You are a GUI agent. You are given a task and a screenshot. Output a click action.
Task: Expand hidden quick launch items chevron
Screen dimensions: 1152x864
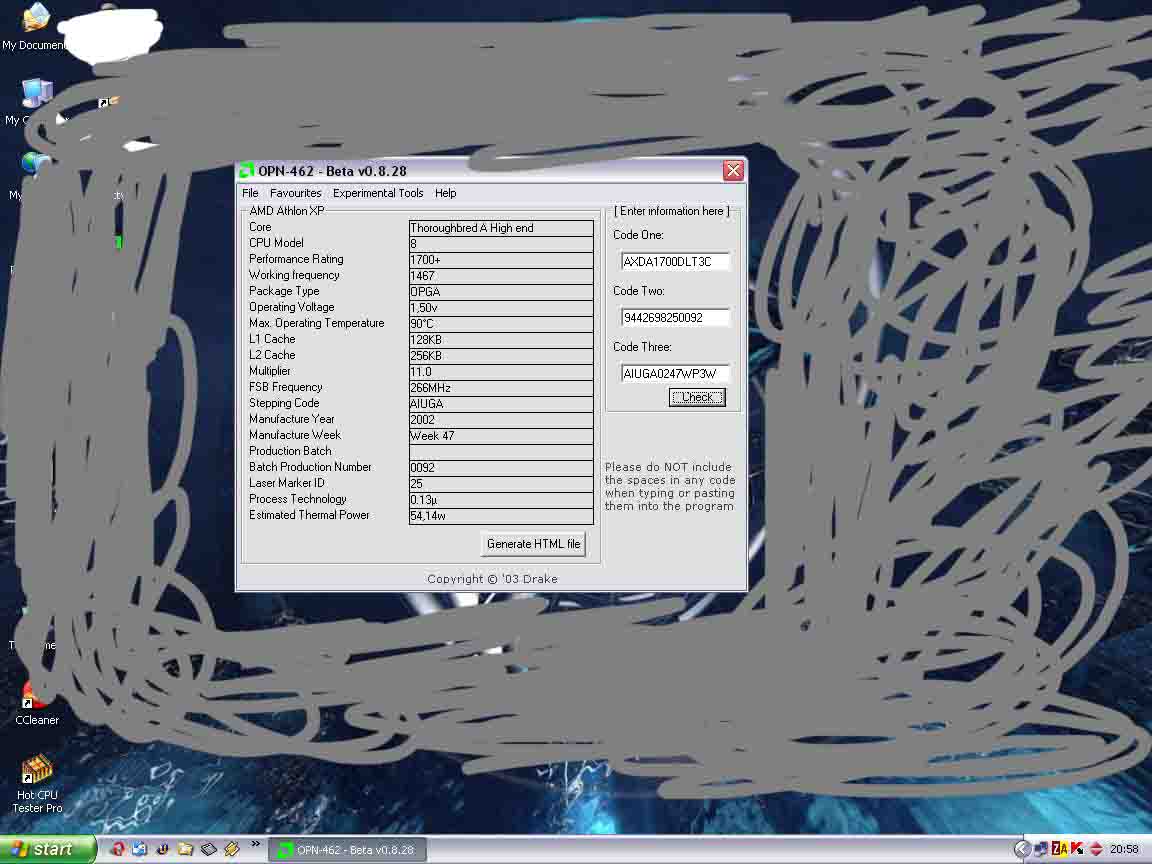[x=255, y=845]
